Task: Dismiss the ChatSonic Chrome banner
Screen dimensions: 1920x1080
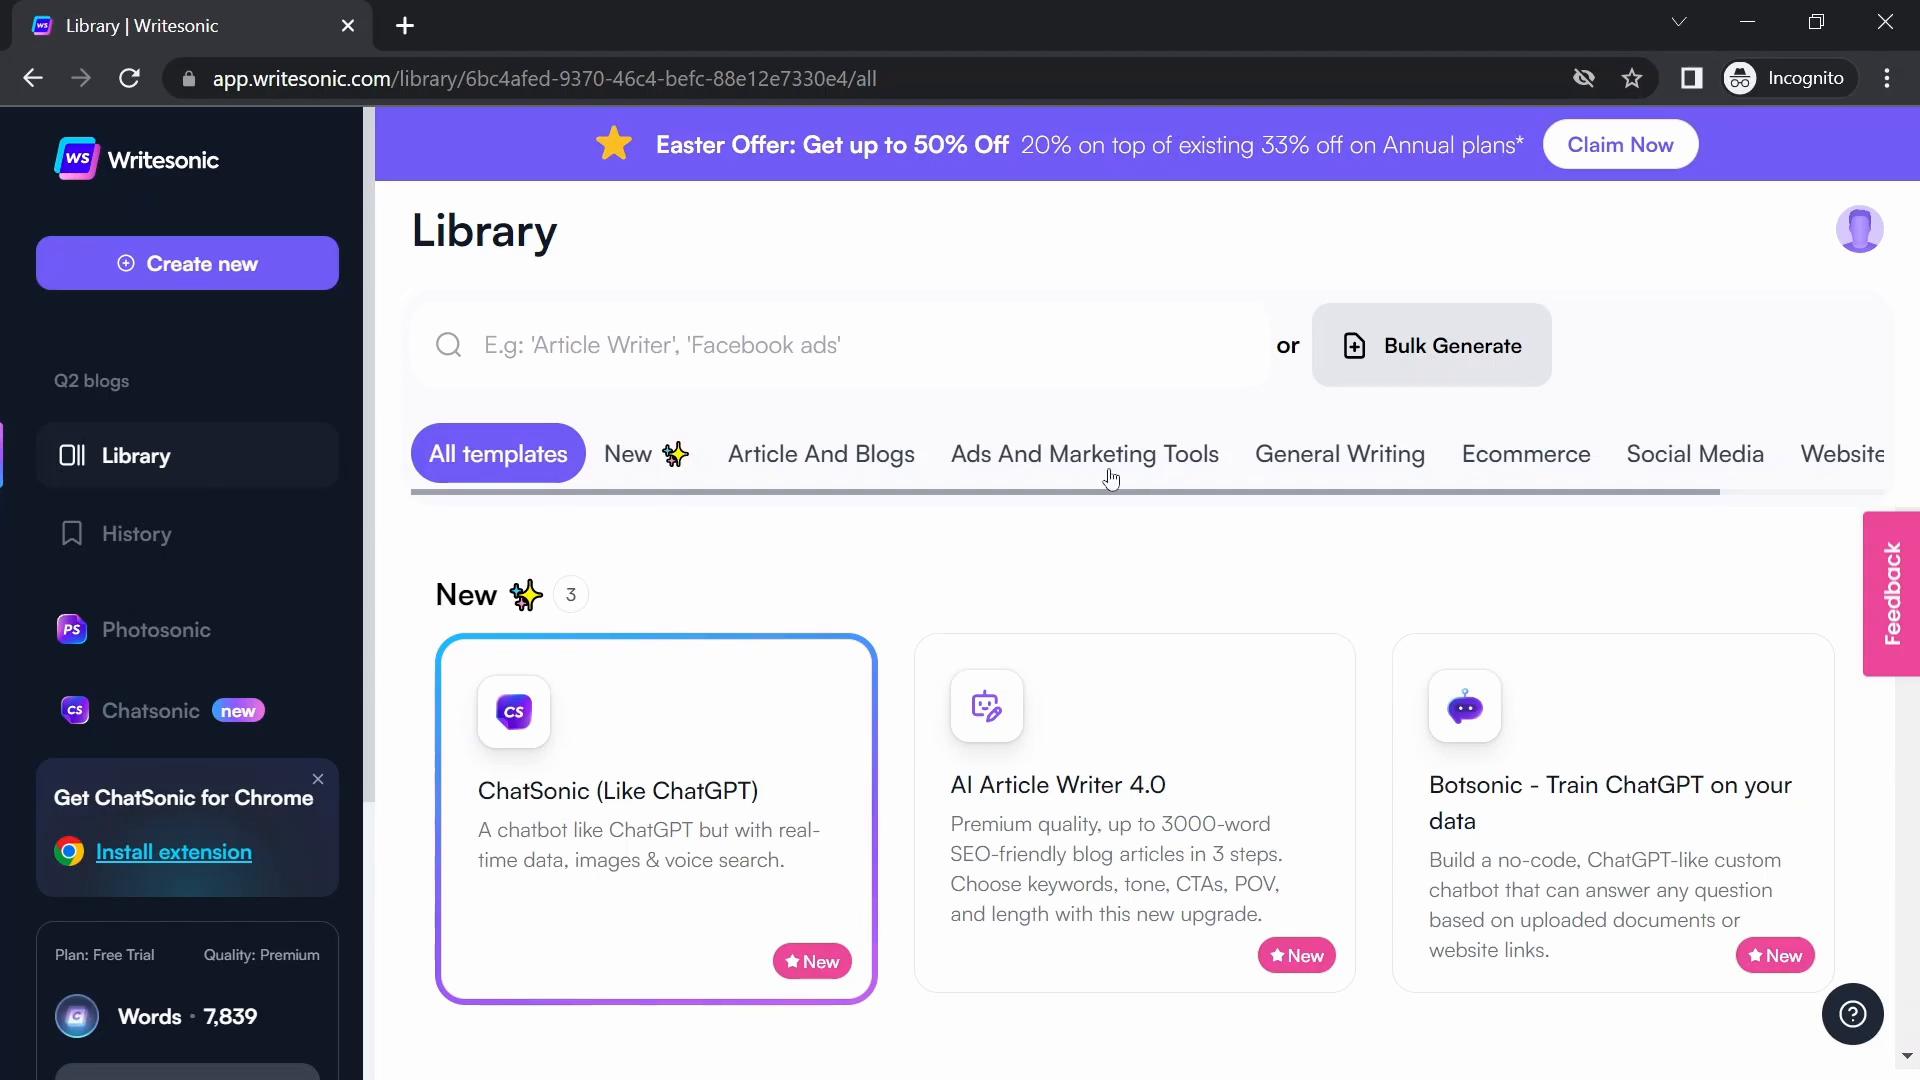Action: pos(316,778)
